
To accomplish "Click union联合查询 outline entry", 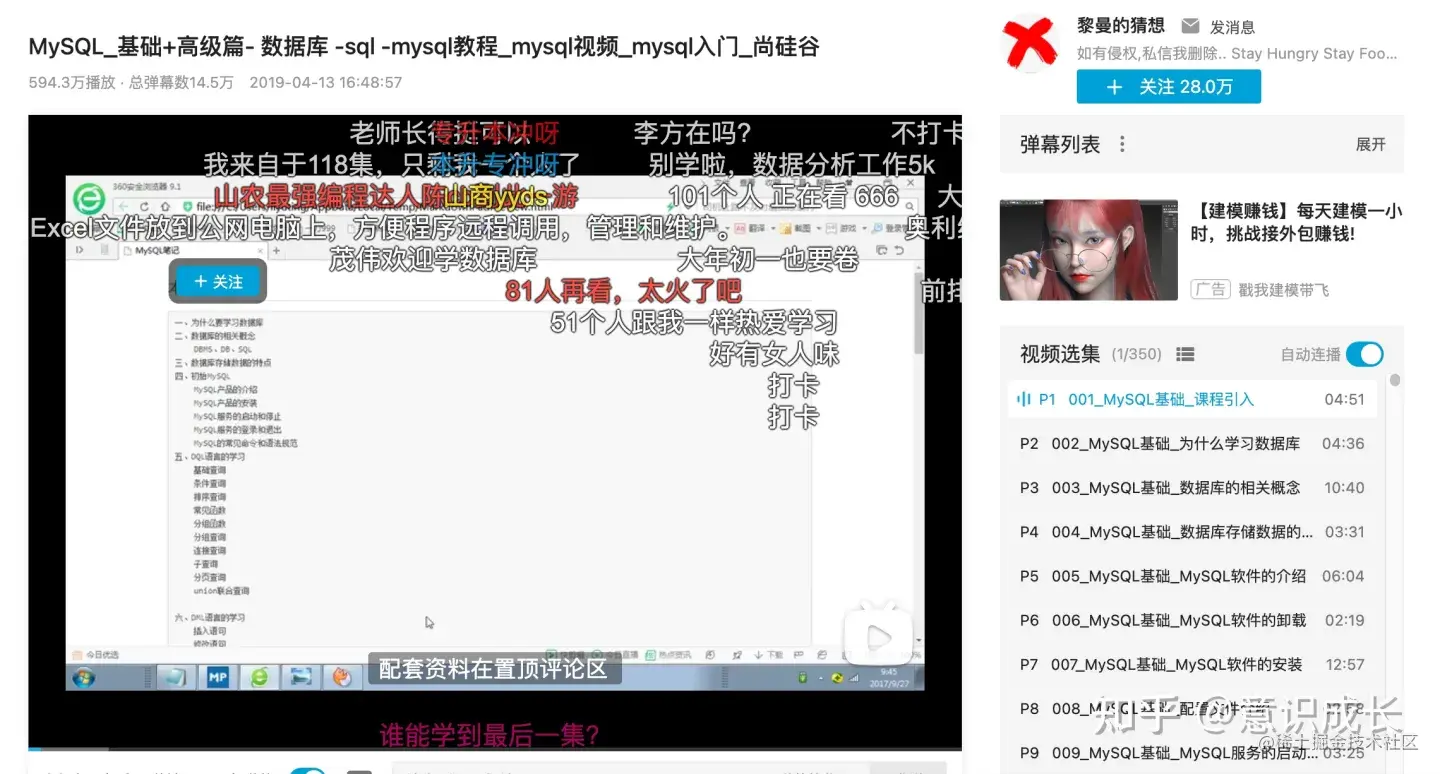I will click(221, 591).
